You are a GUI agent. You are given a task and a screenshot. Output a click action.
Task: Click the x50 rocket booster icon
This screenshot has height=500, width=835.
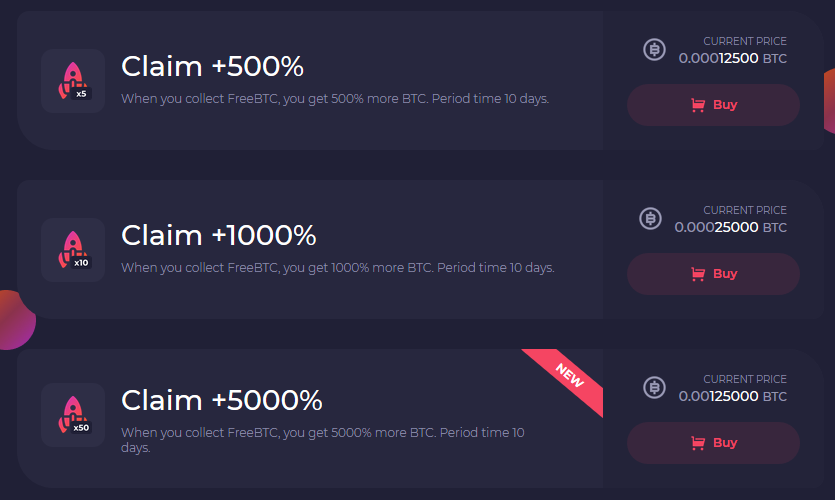(73, 415)
